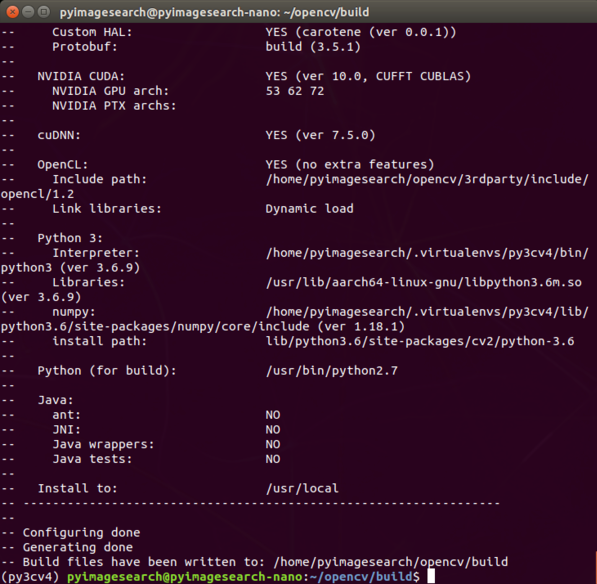Click the 'build (3.5.1)' value
Viewport: 597px width, 584px height.
pyautogui.click(x=313, y=47)
